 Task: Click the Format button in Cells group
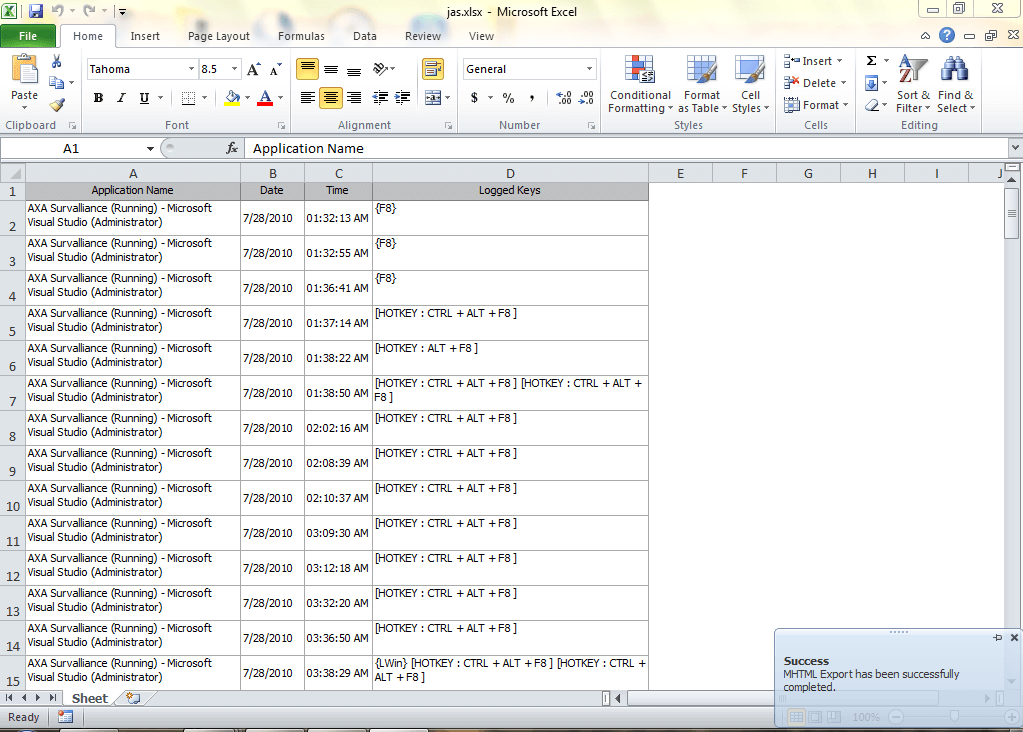[x=816, y=105]
